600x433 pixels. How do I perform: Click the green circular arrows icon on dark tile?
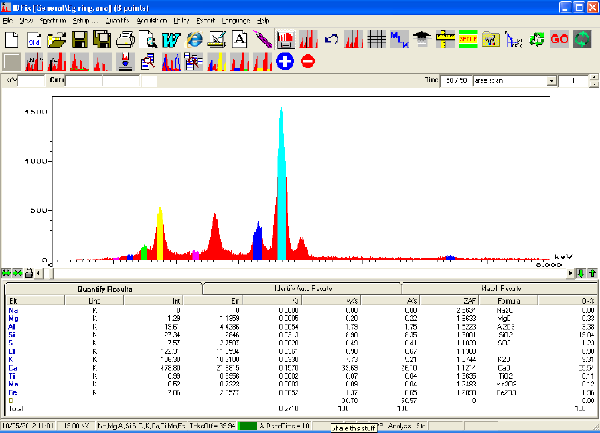(x=582, y=39)
